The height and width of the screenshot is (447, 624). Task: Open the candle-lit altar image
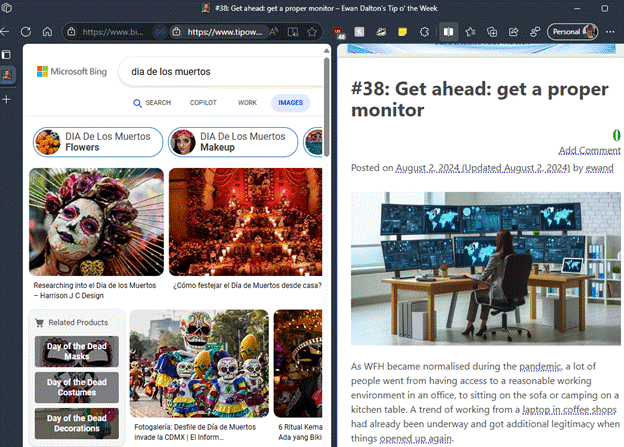246,222
